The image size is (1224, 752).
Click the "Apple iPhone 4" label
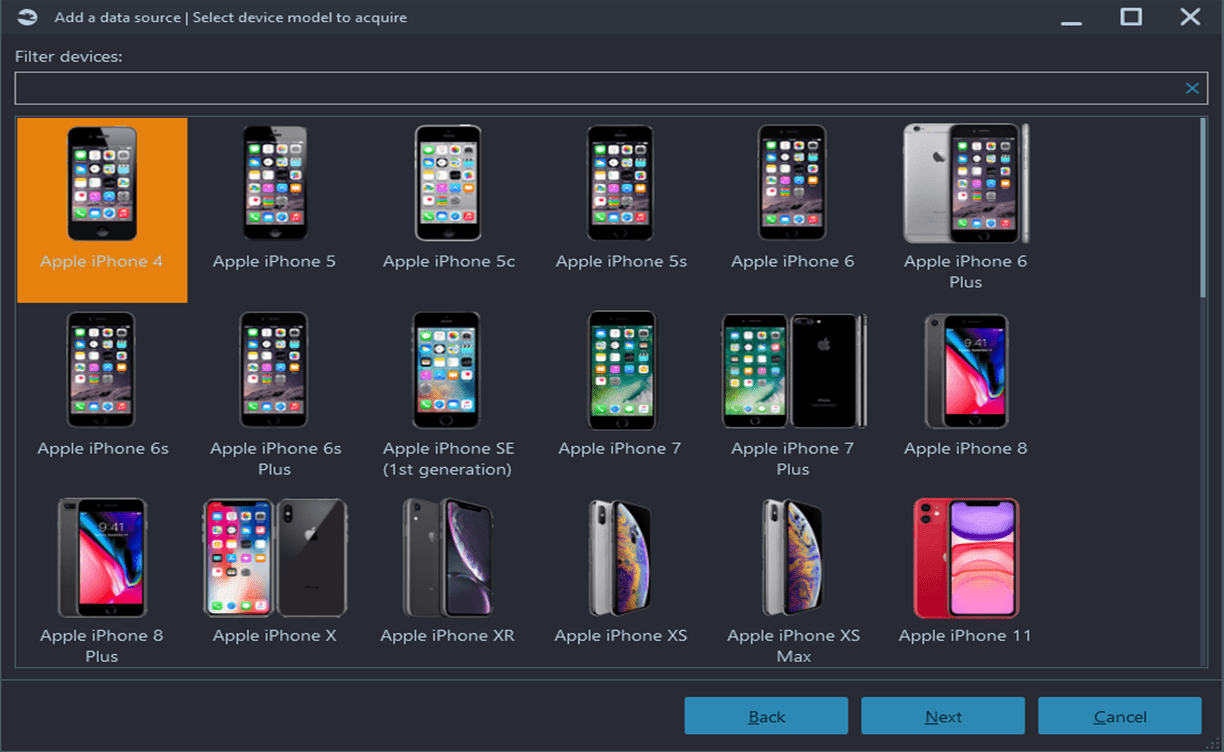pyautogui.click(x=102, y=261)
